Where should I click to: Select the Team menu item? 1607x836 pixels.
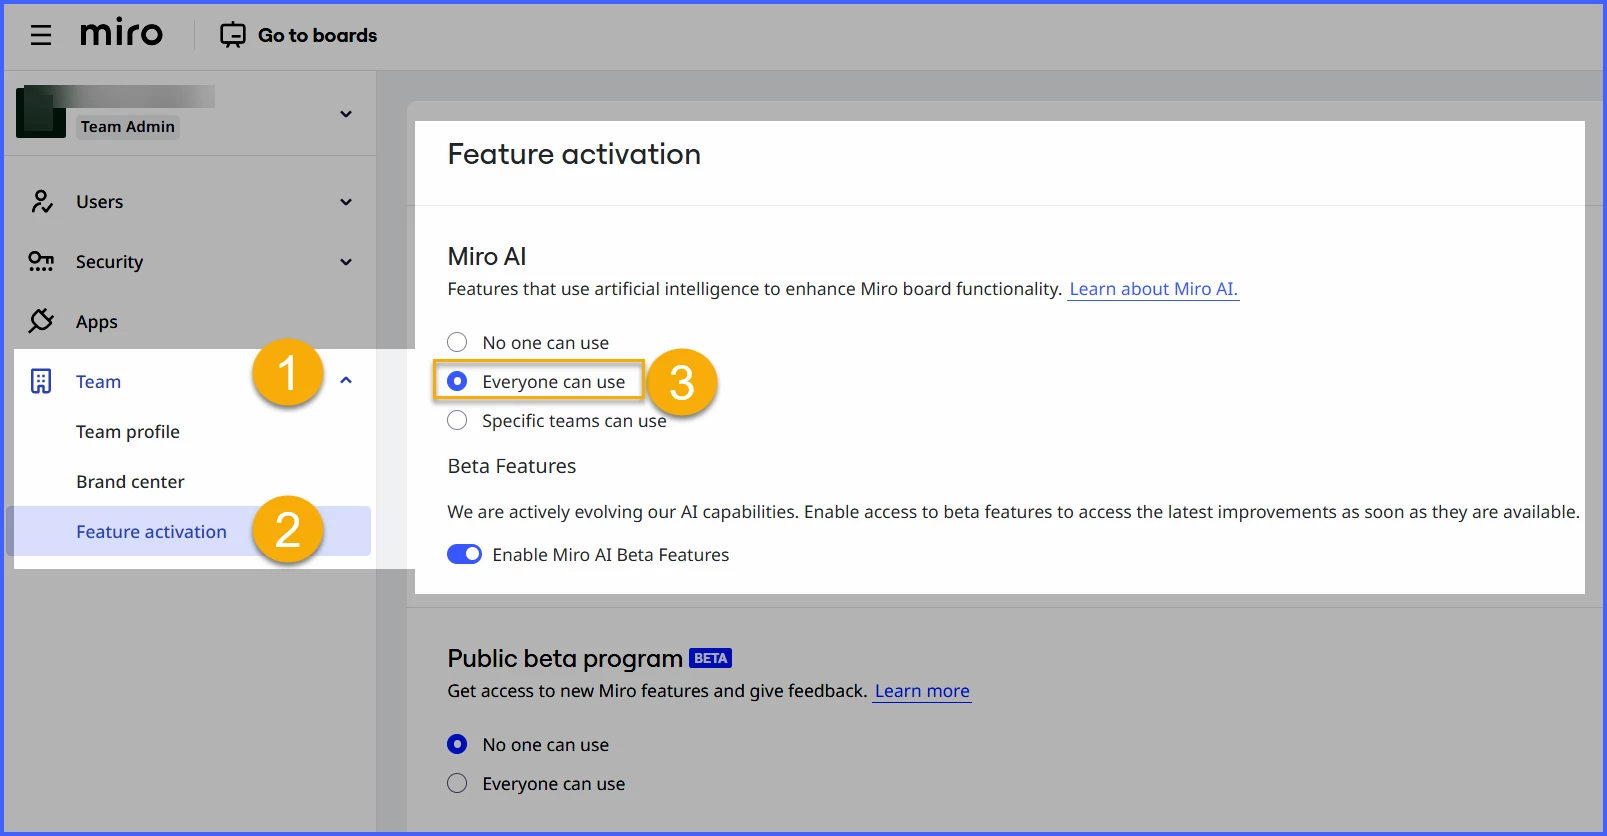click(98, 382)
